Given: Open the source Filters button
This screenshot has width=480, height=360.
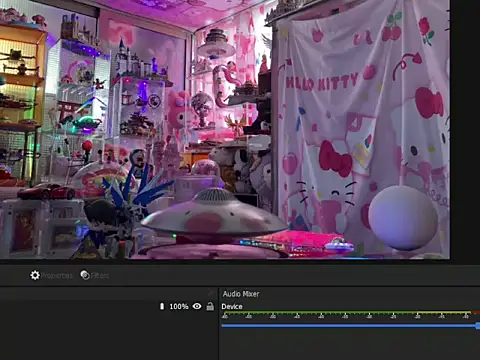Looking at the screenshot, I should pos(95,275).
